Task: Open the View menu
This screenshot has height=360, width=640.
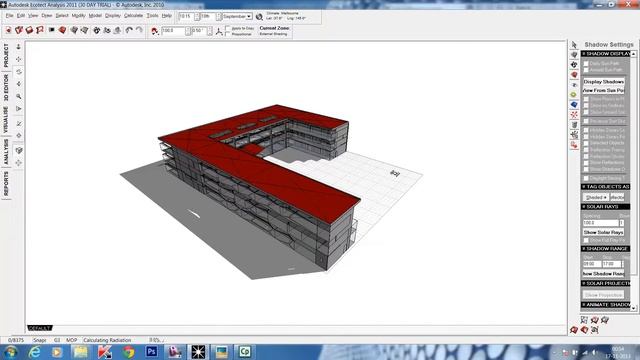Action: tap(33, 16)
